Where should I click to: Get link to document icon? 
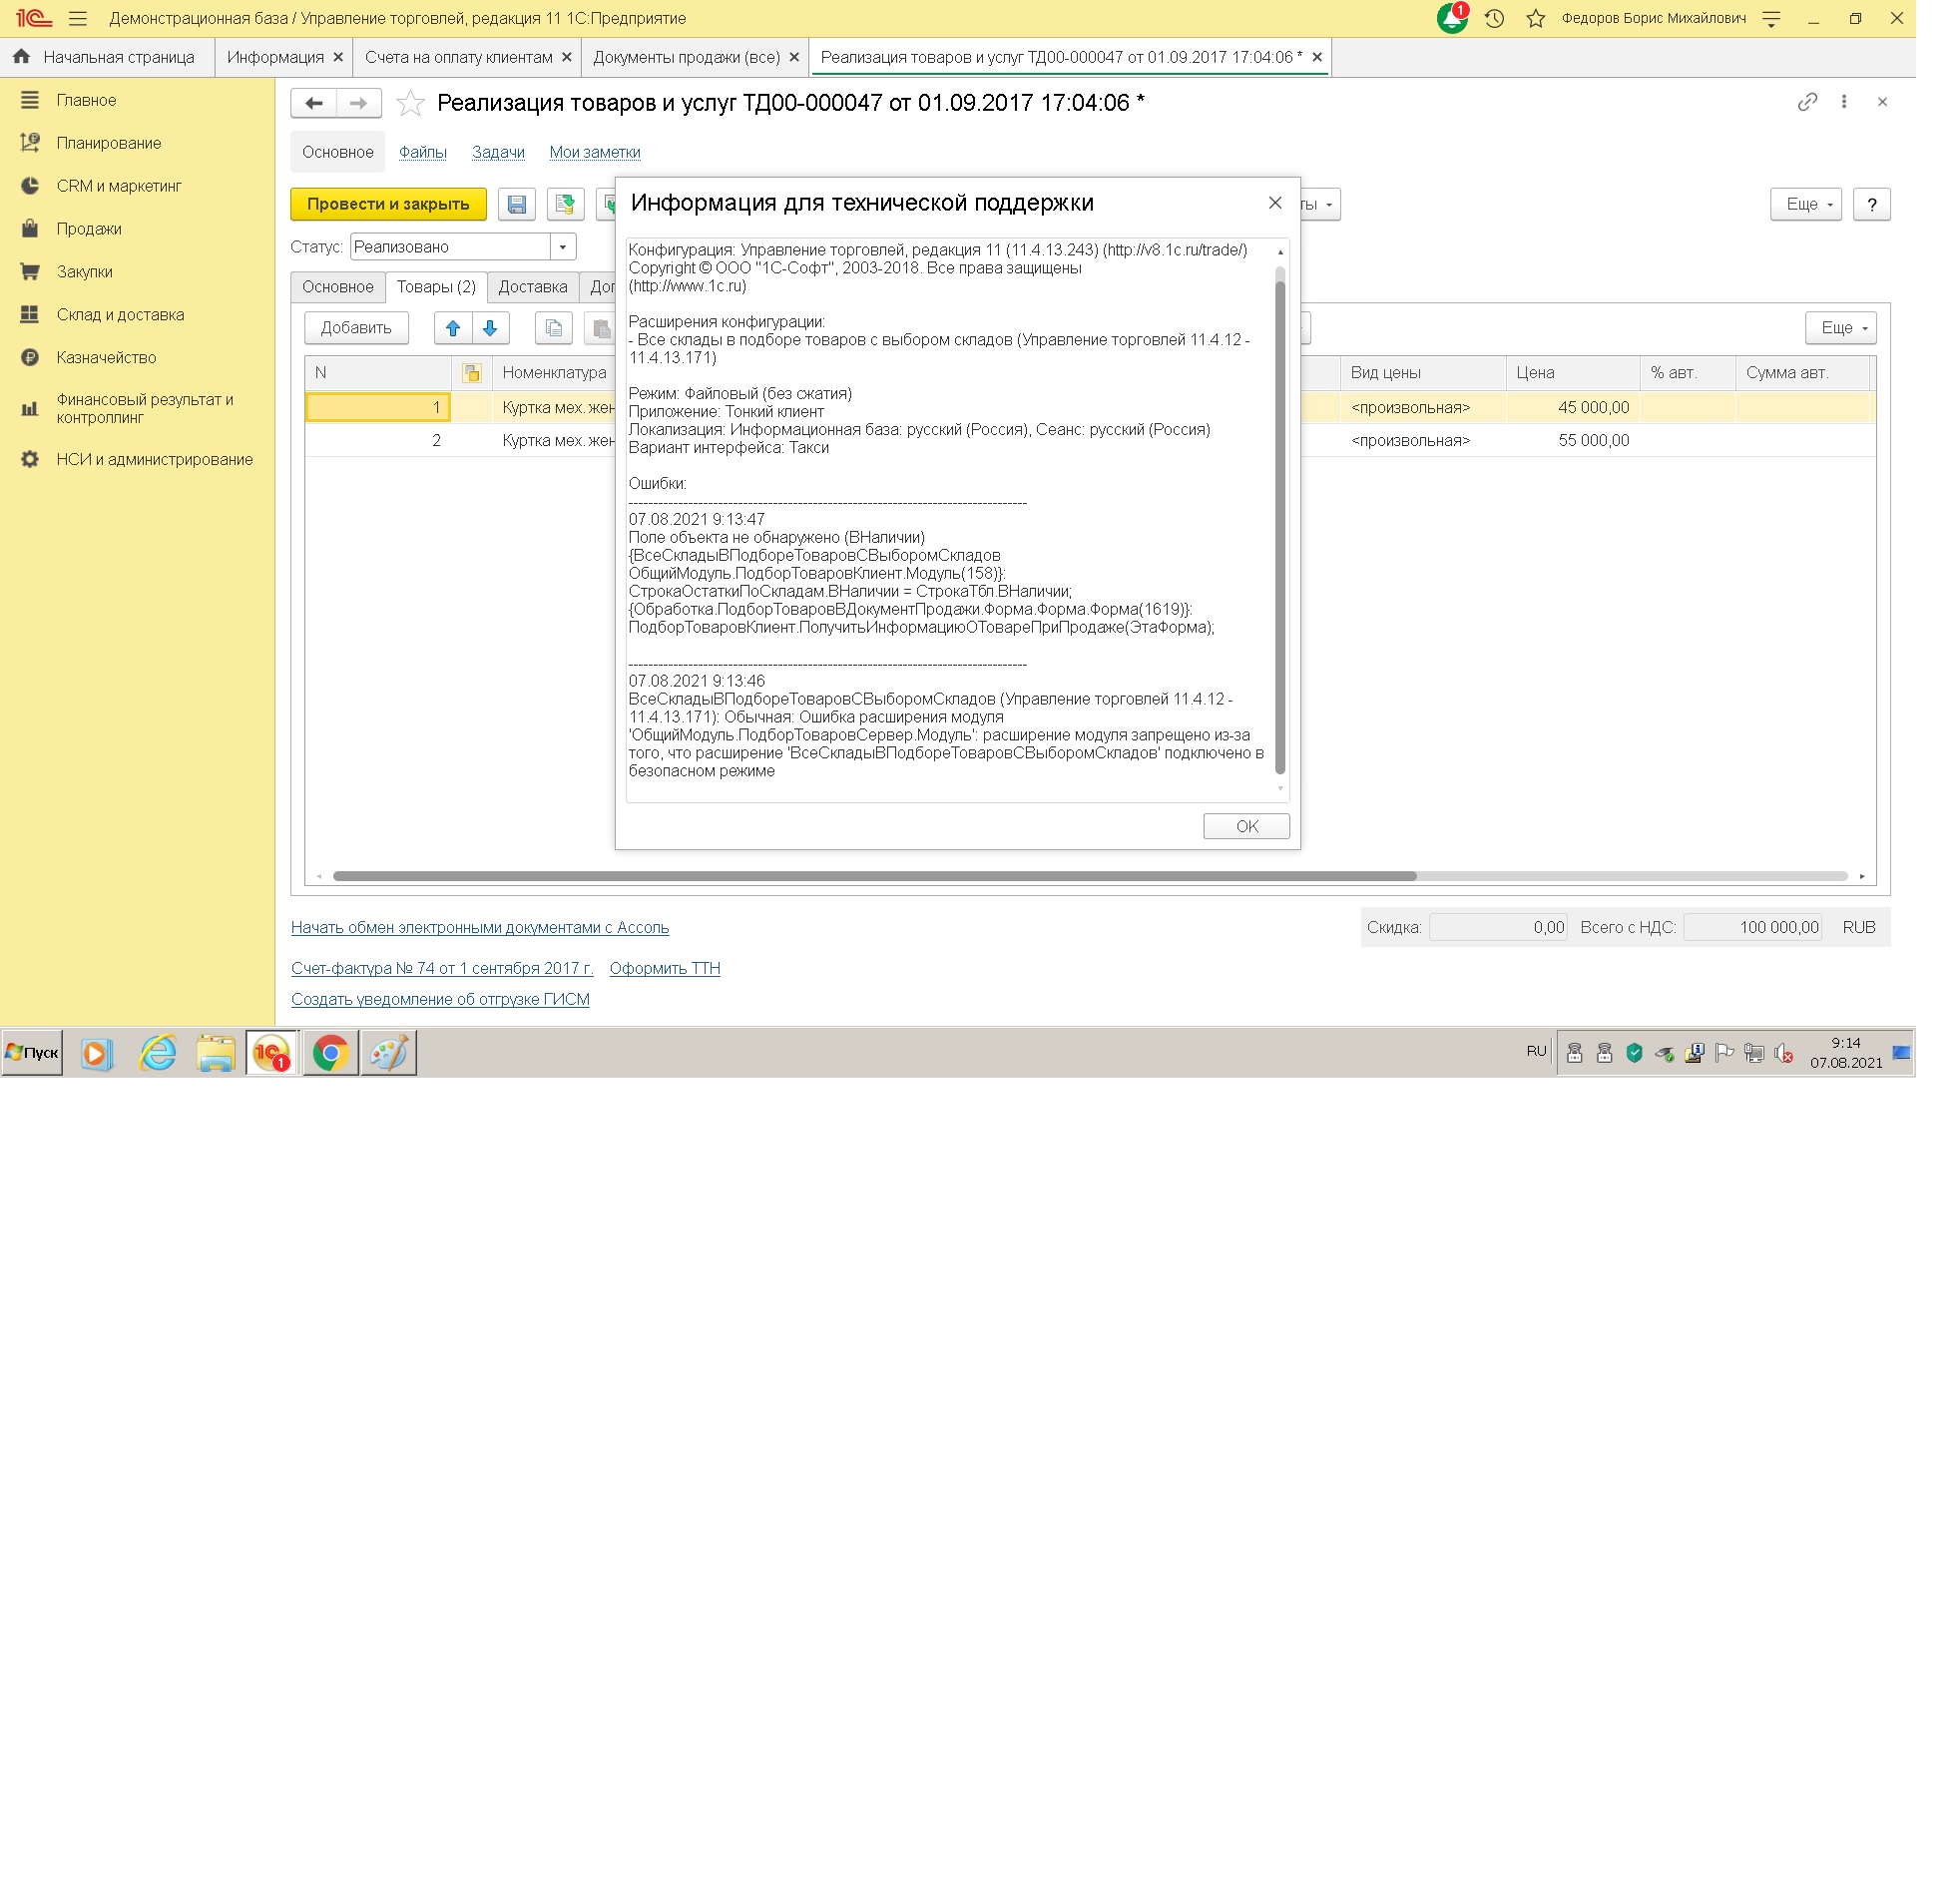click(x=1807, y=102)
